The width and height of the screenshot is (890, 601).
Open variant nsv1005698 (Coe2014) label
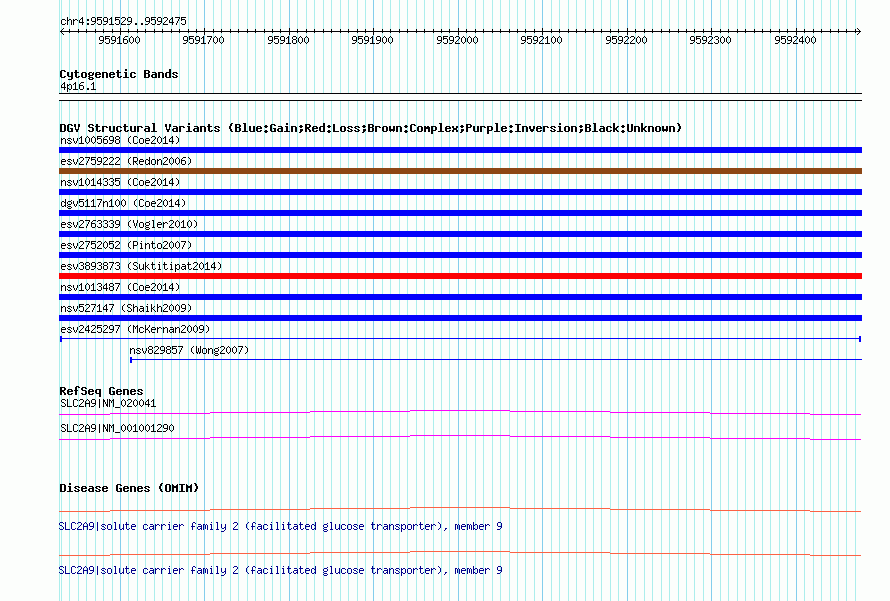pyautogui.click(x=120, y=140)
